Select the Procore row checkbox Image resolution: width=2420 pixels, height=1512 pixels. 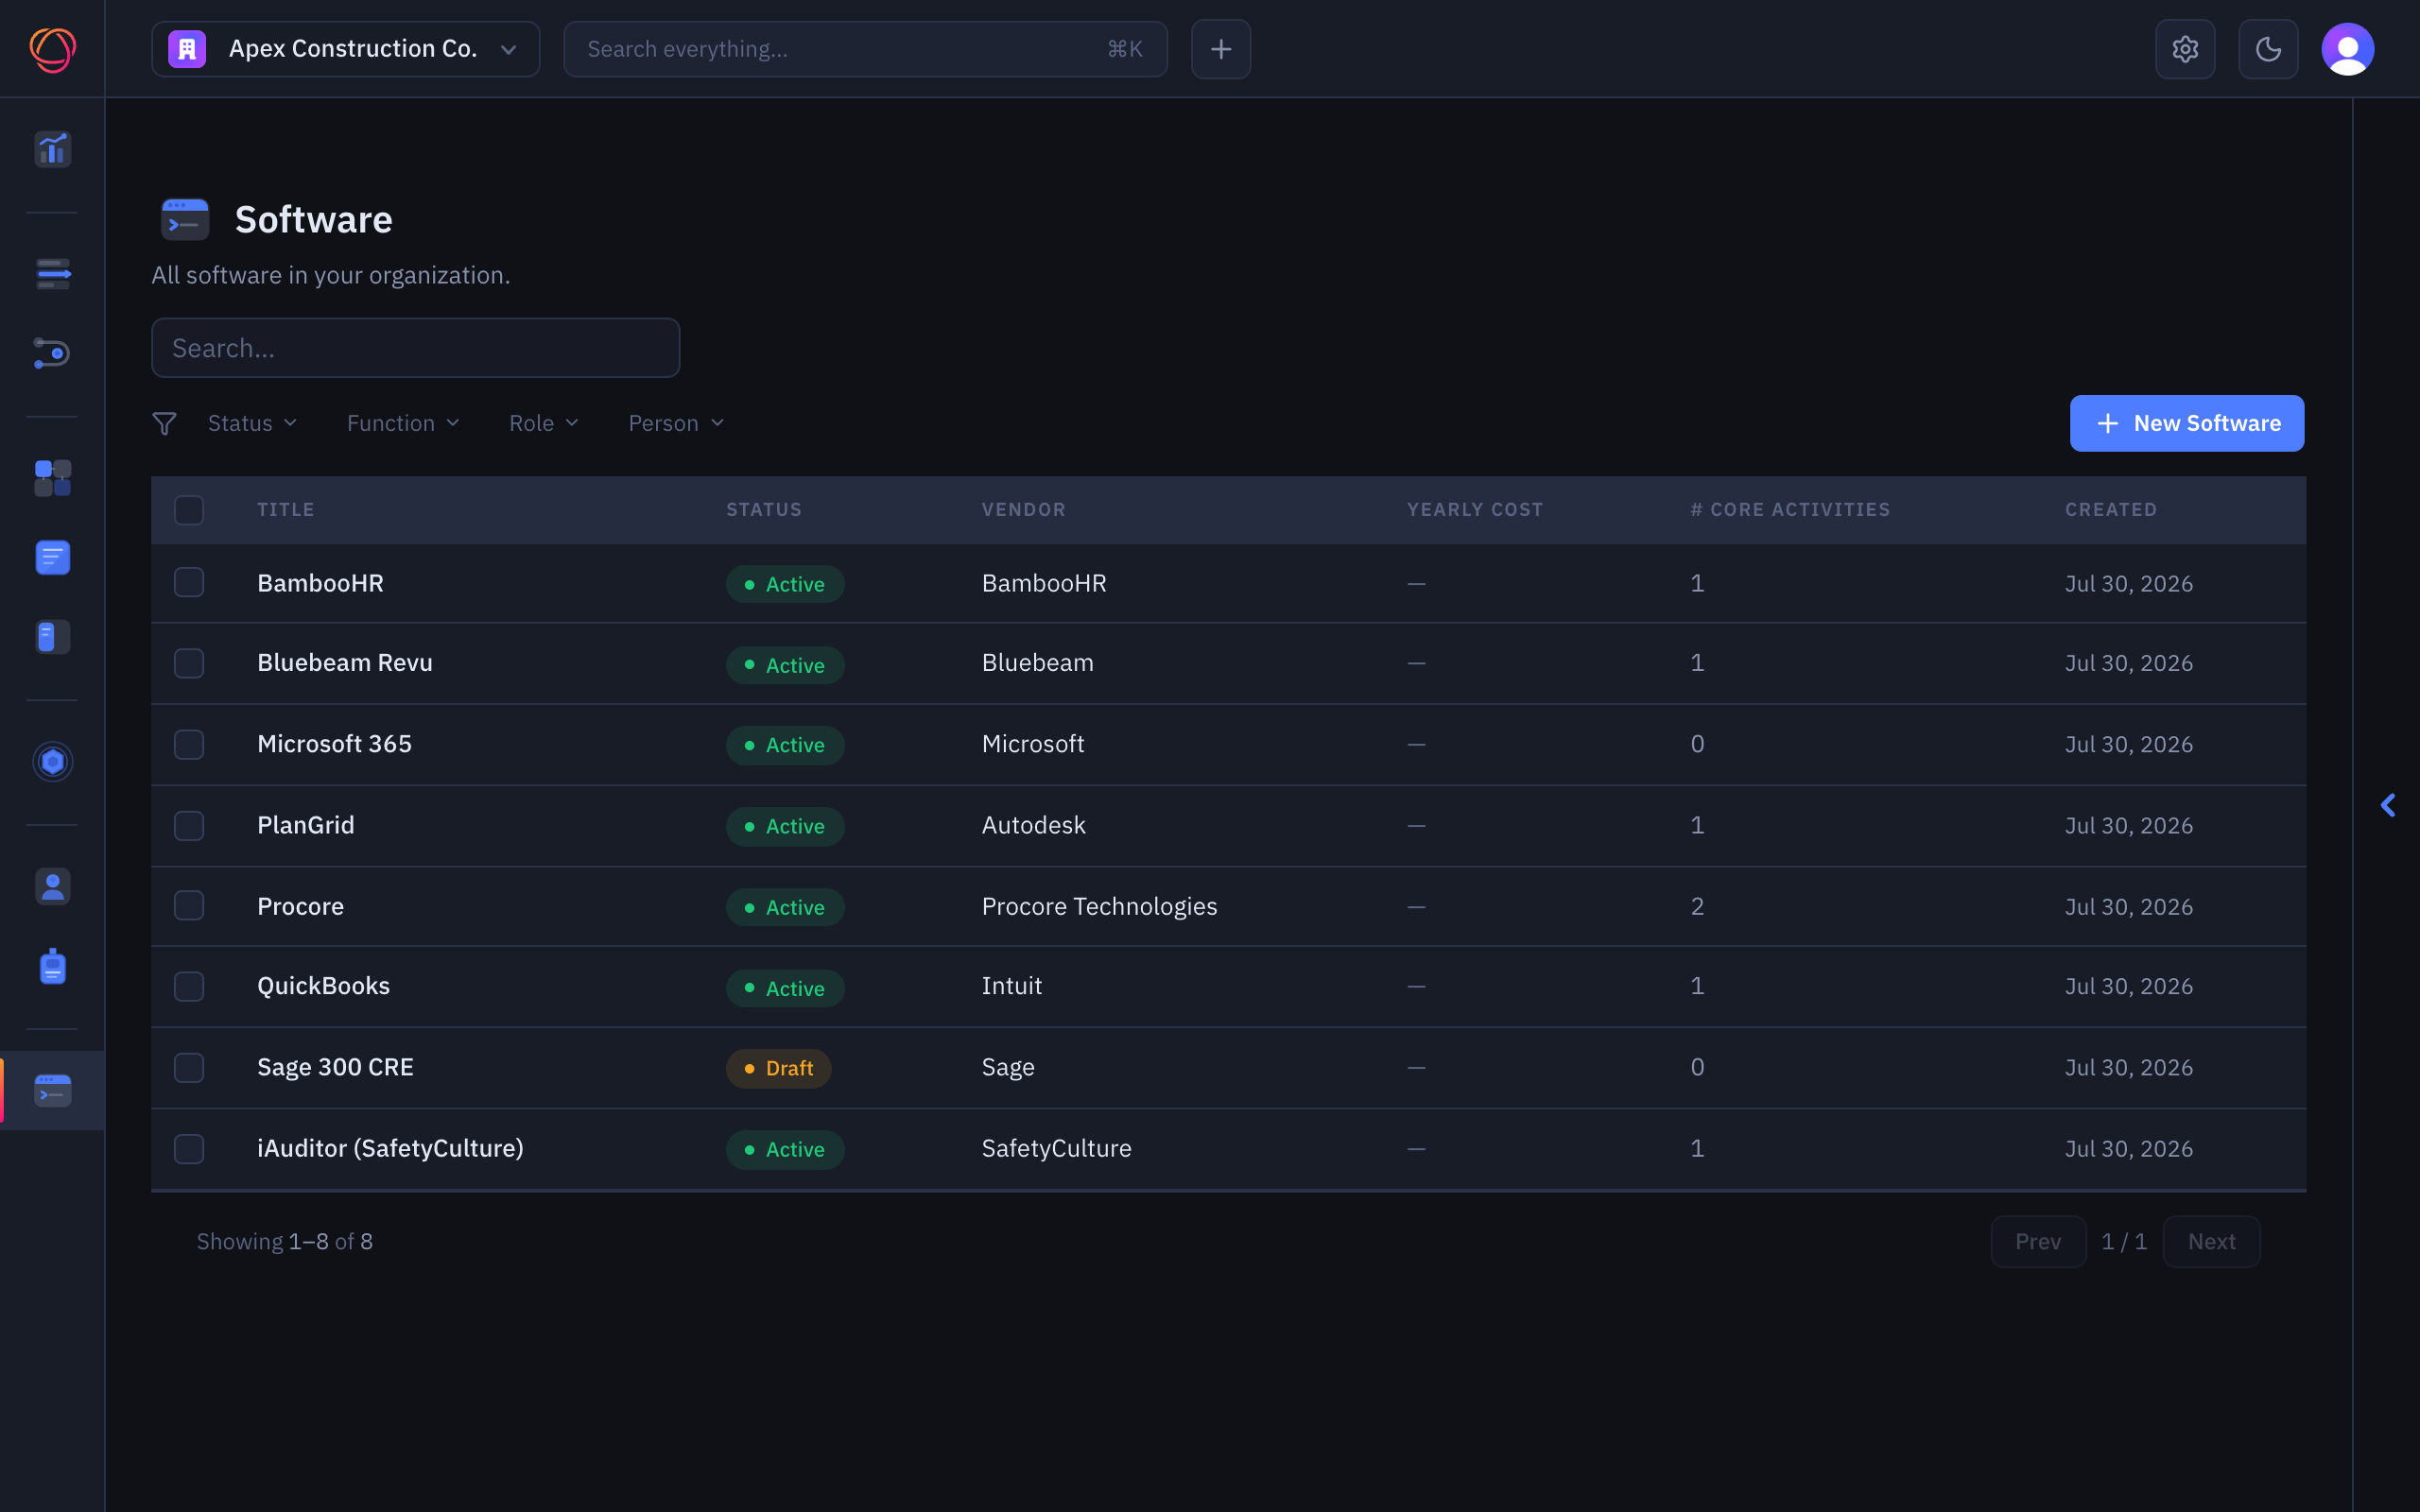tap(189, 906)
